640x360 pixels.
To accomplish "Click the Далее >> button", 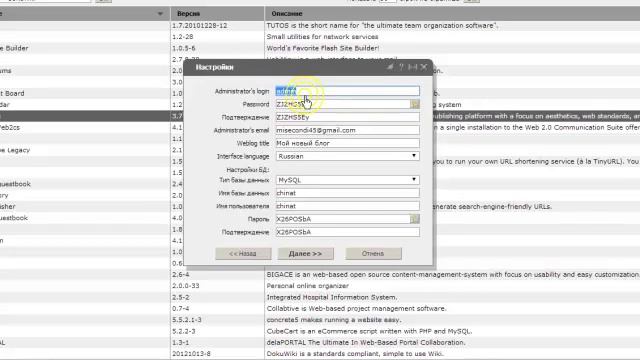I will pos(306,253).
